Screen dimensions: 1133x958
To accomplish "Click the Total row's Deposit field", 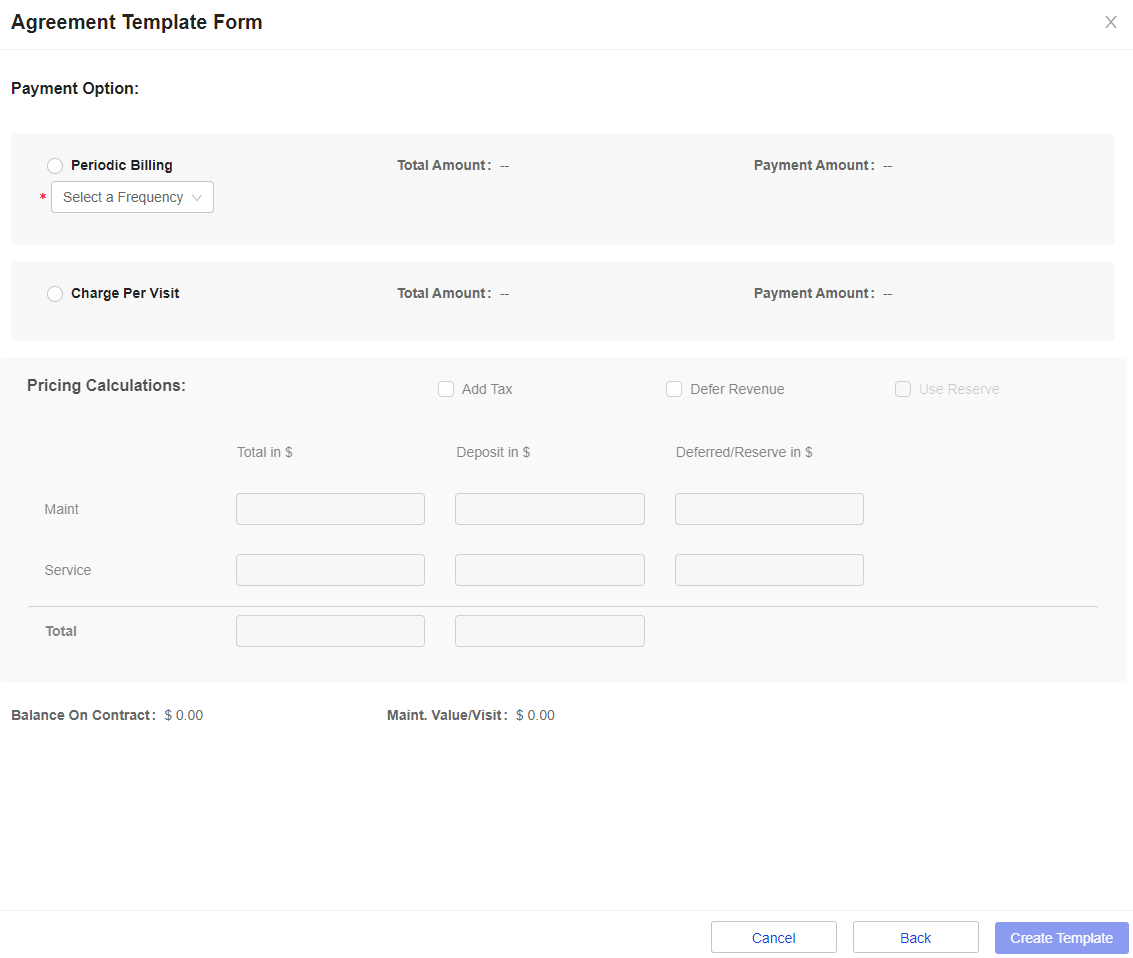I will 549,630.
